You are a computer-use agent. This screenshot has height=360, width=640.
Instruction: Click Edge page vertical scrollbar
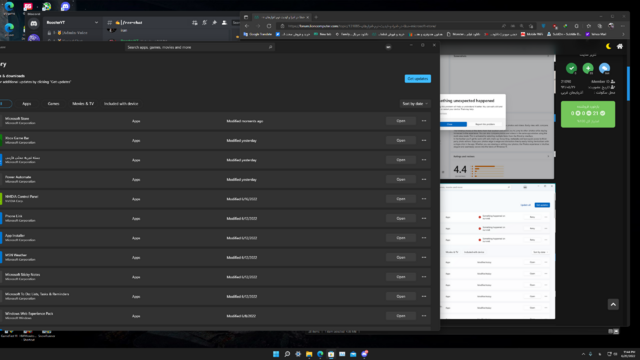(x=628, y=83)
